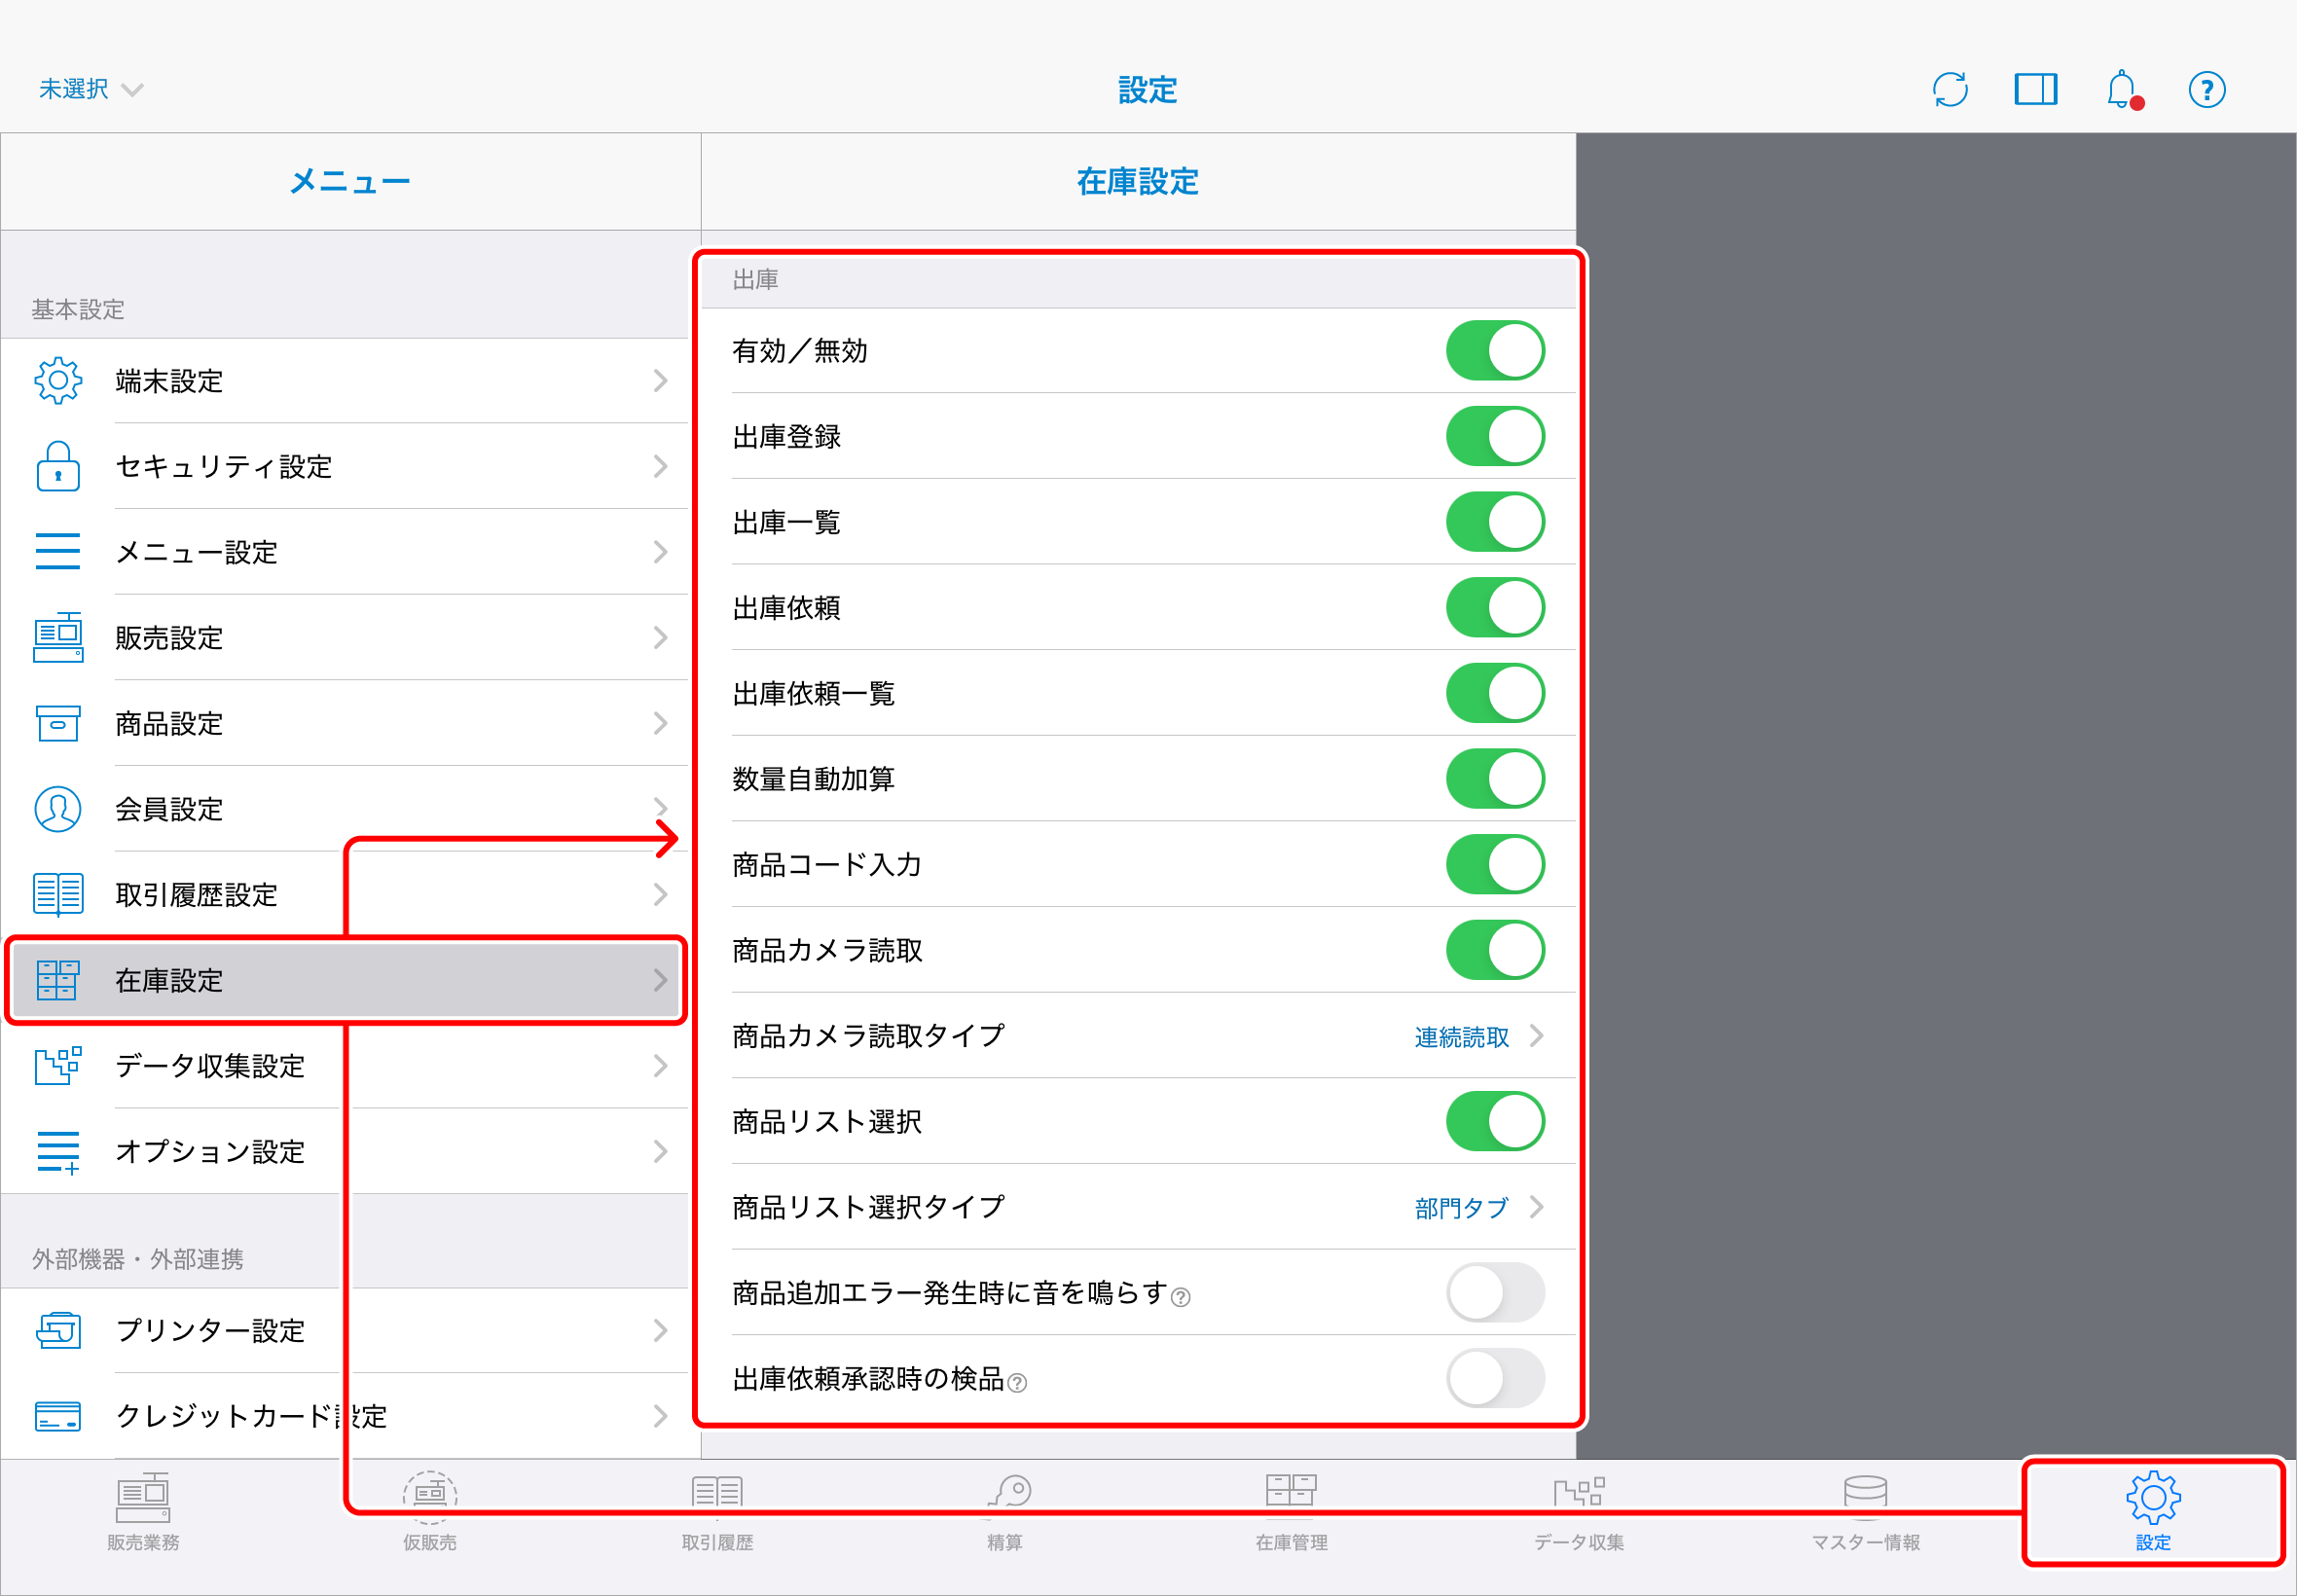Click the help question mark icon
The width and height of the screenshot is (2297, 1596).
[x=2206, y=90]
